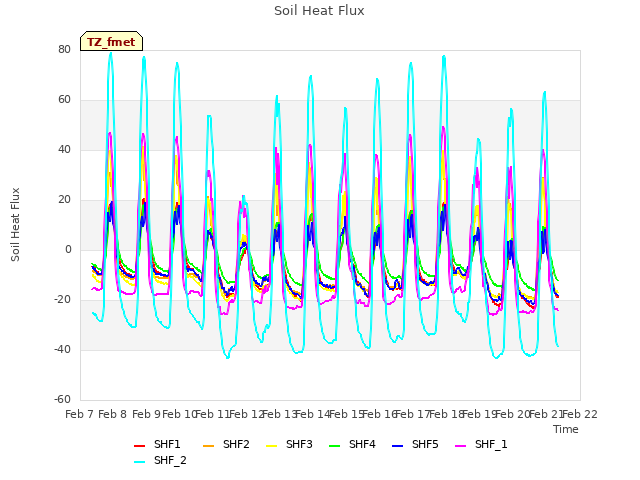Click the -40 y-axis tick label
The height and width of the screenshot is (480, 640).
point(62,349)
